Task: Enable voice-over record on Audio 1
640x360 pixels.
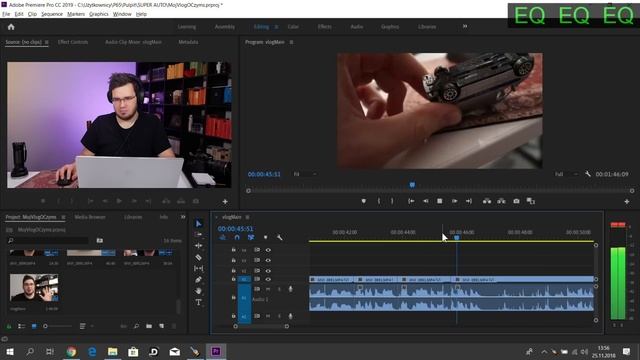Action: click(291, 289)
